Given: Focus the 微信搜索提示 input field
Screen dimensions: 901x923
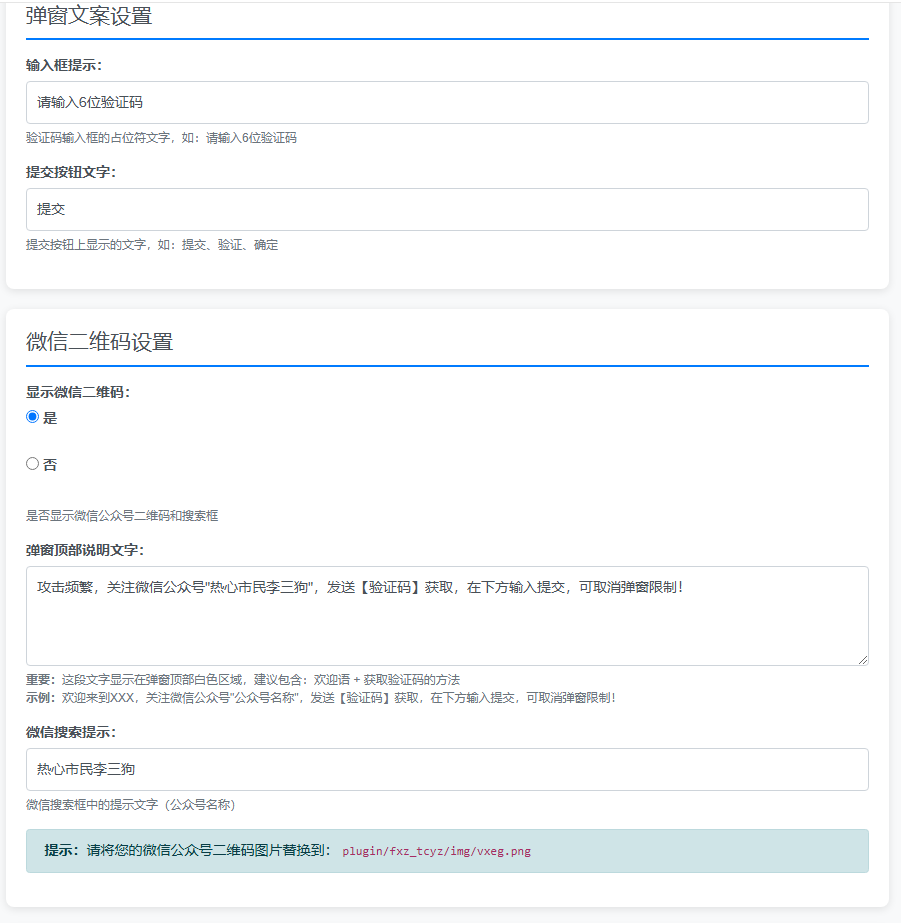Looking at the screenshot, I should point(446,769).
